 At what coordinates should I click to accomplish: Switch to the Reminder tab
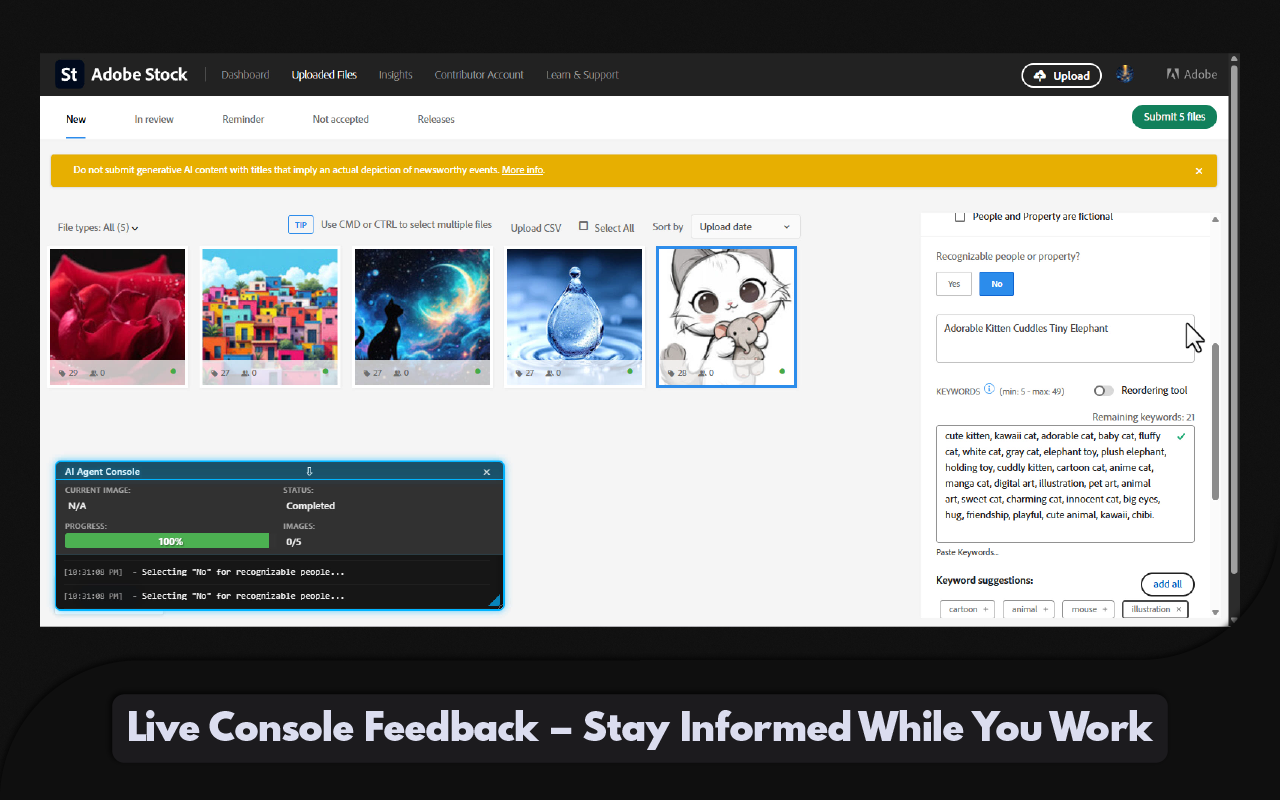tap(243, 119)
